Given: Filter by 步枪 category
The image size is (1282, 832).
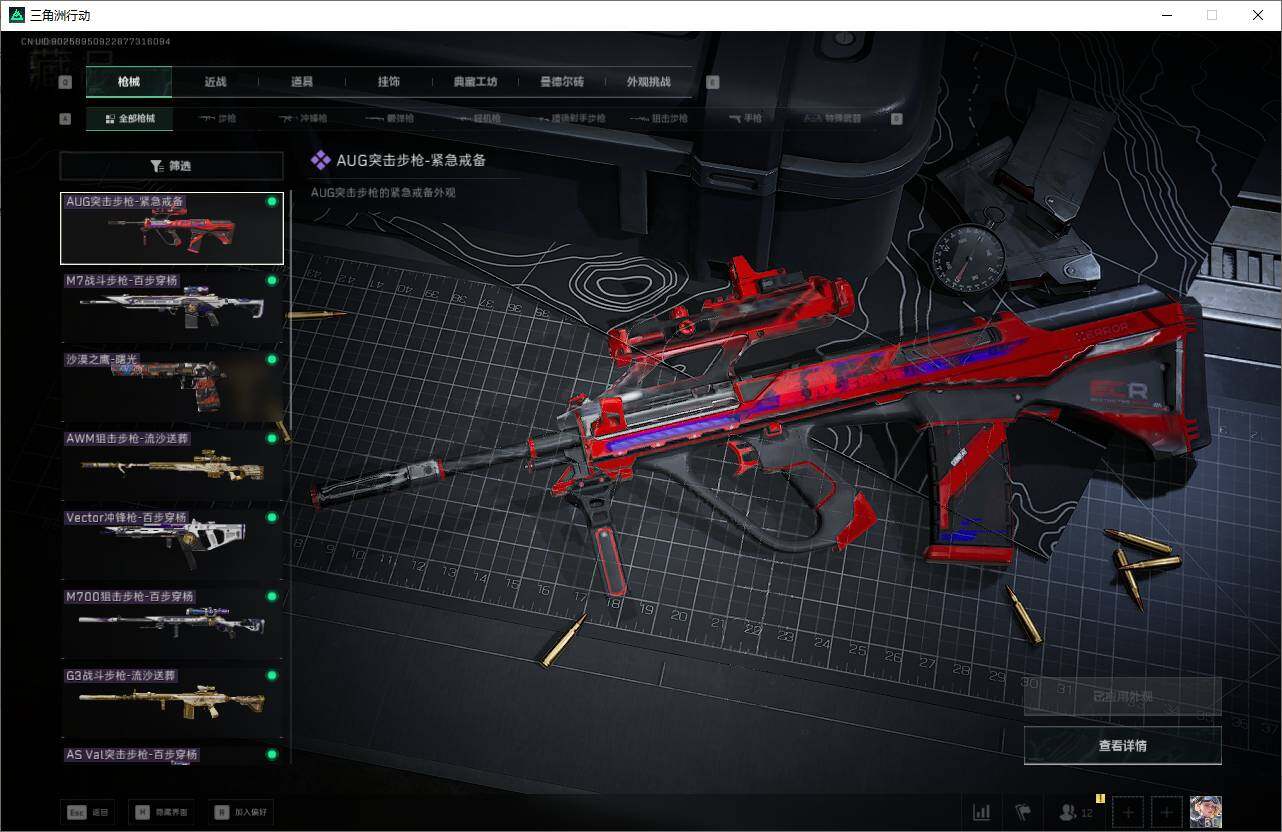Looking at the screenshot, I should [218, 118].
